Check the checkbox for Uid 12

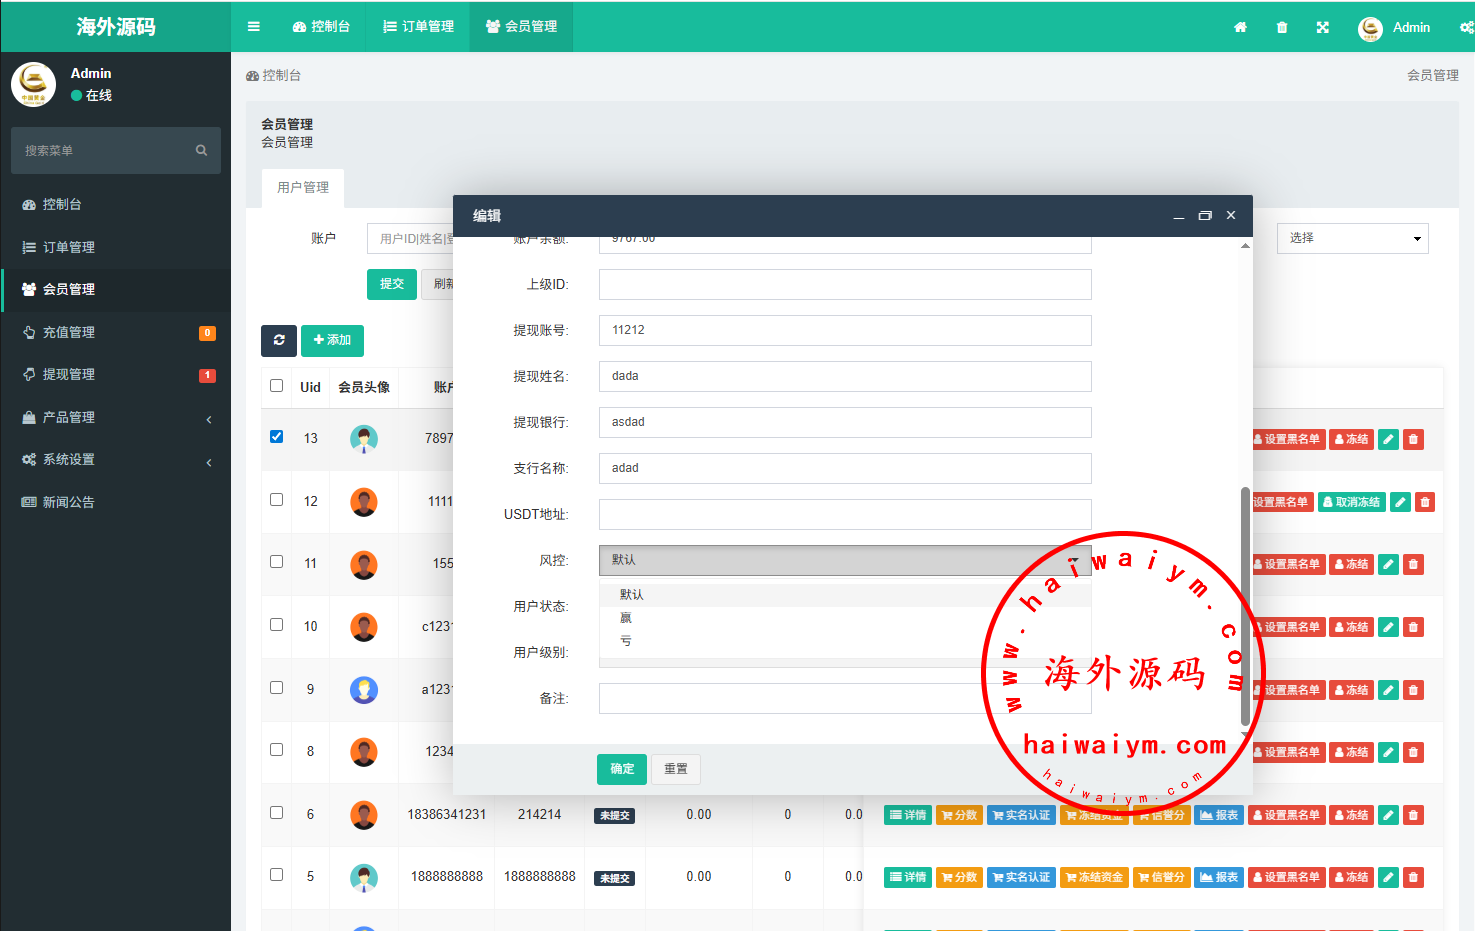point(277,500)
